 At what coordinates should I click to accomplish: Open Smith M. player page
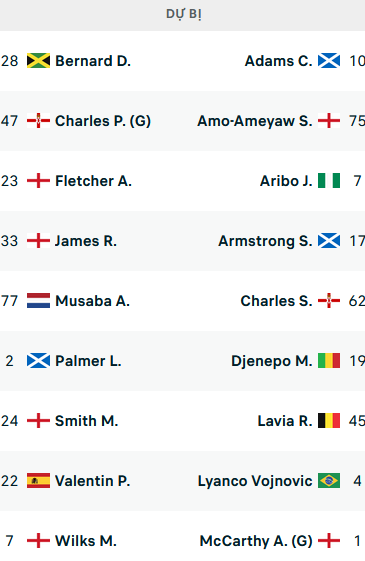pos(87,421)
